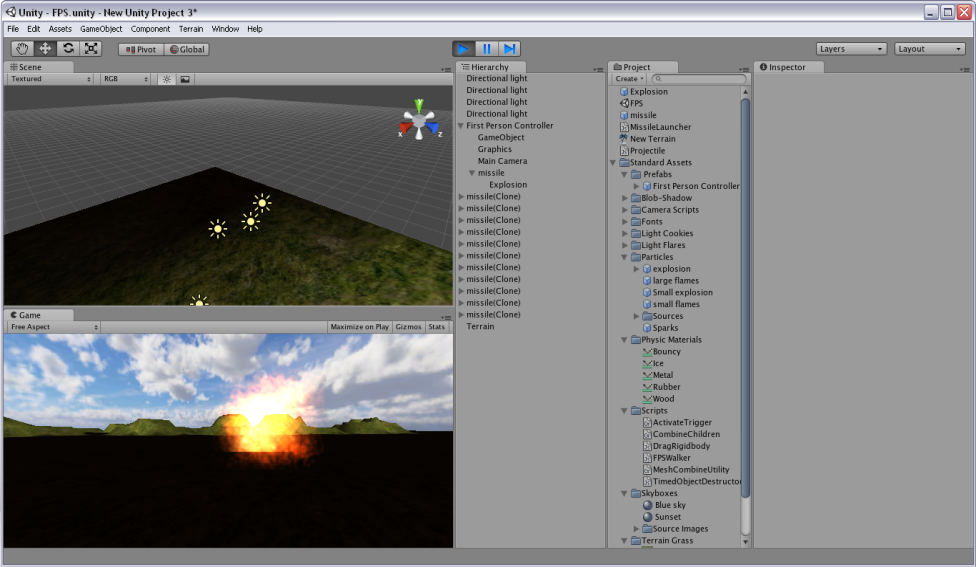Click the Create button in Project panel
Screen dimensions: 976x567
tap(629, 79)
